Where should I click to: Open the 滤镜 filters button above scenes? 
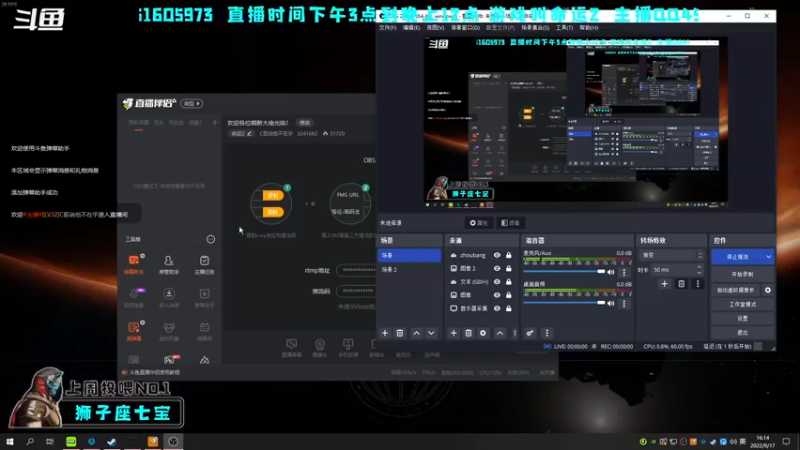click(510, 223)
